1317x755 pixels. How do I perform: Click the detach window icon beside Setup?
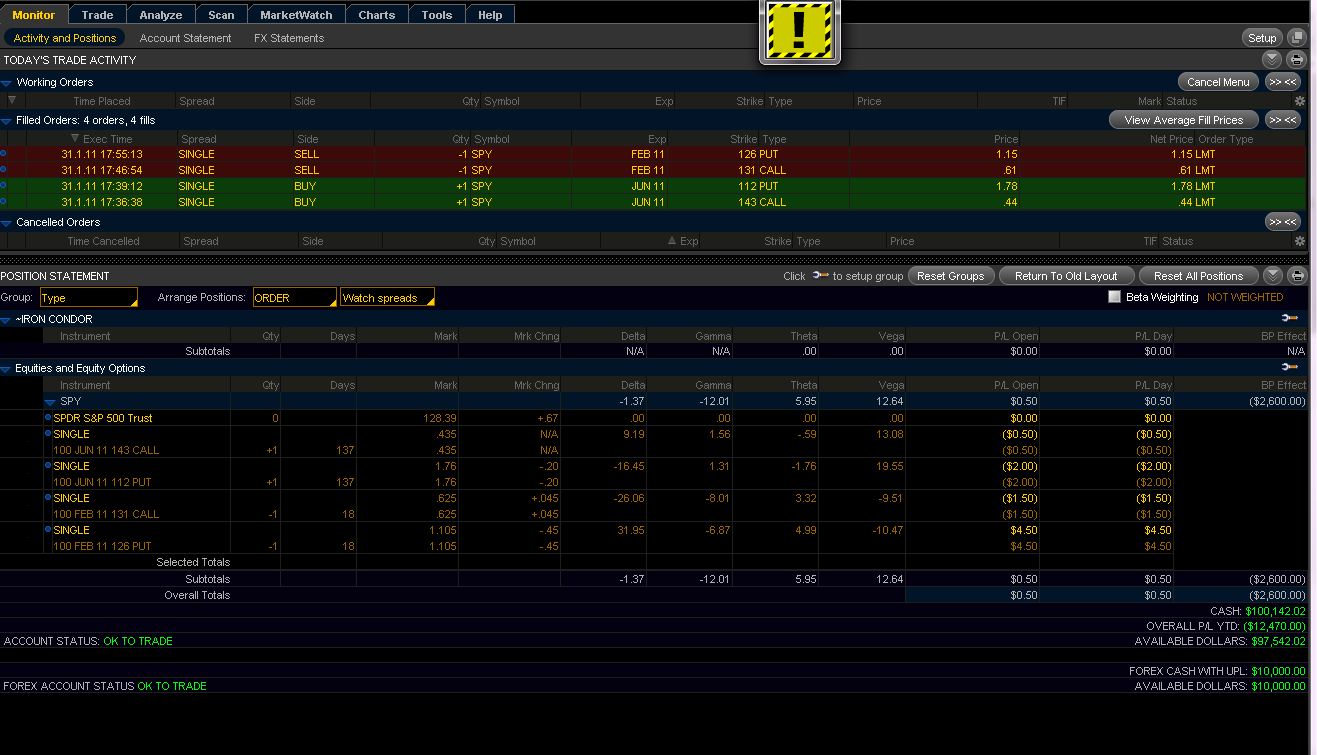click(x=1297, y=38)
